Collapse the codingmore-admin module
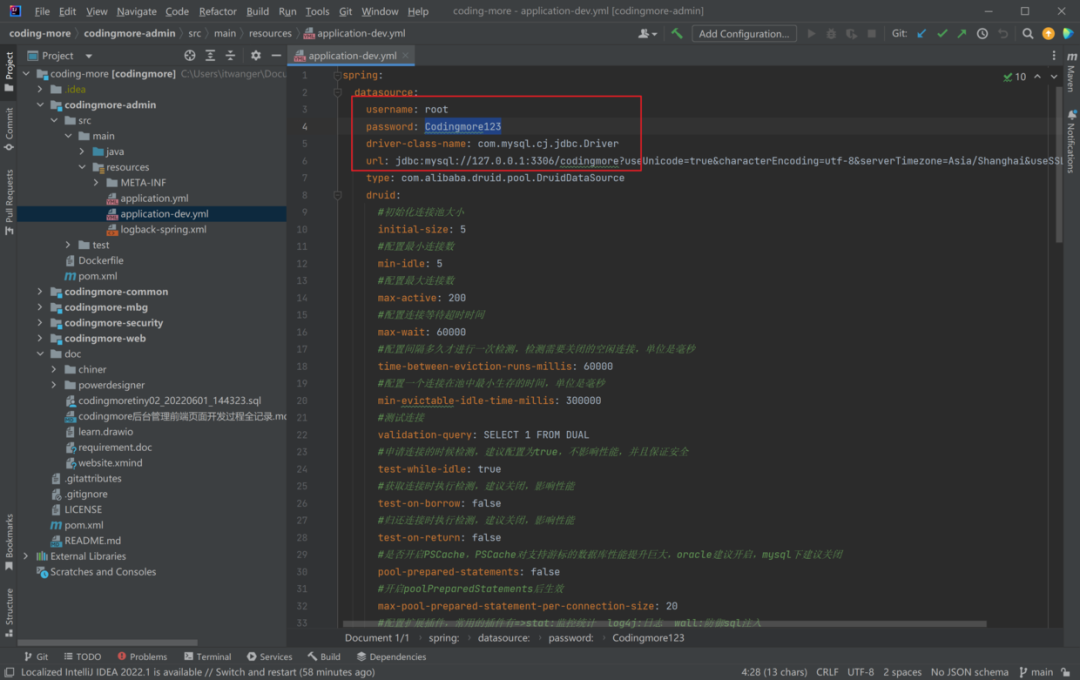This screenshot has width=1080, height=680. (40, 105)
